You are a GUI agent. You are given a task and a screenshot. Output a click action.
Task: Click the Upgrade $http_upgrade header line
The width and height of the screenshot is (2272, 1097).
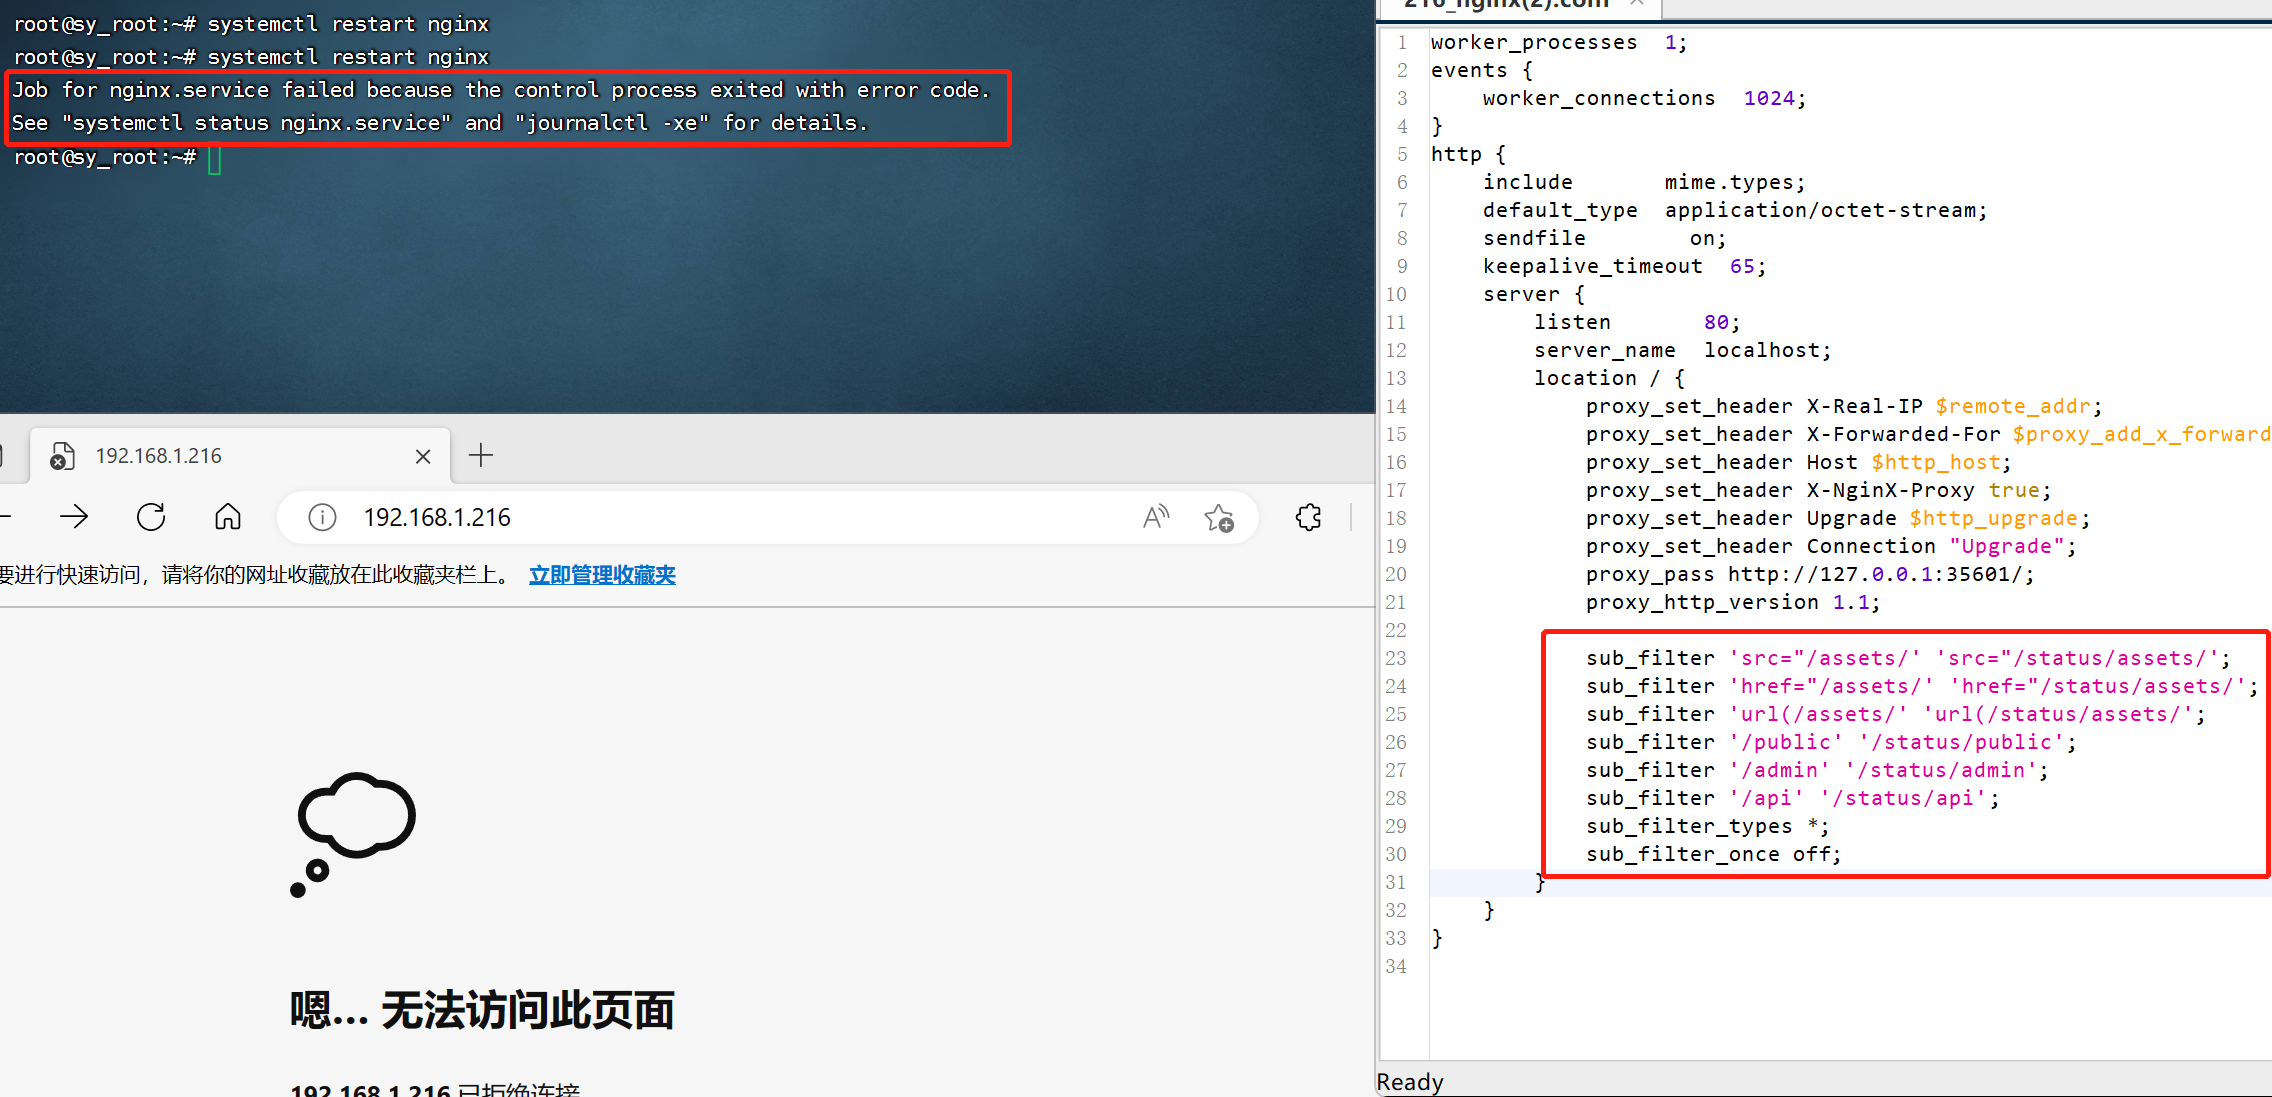coord(1838,518)
